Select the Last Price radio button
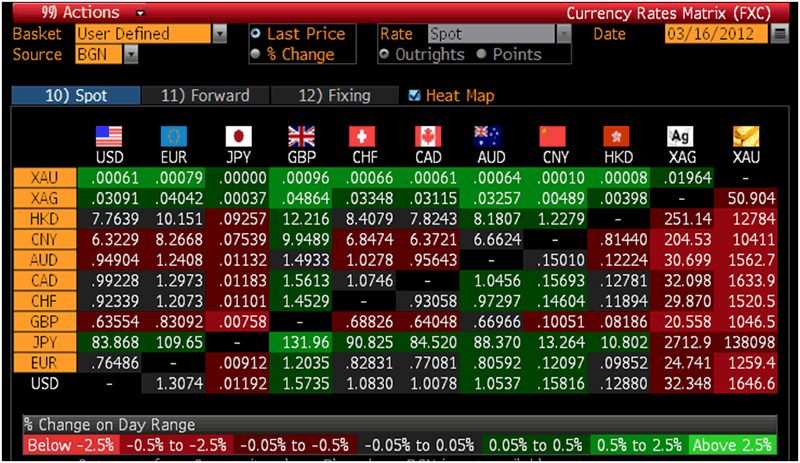Screen dimensions: 800x463 [256, 34]
